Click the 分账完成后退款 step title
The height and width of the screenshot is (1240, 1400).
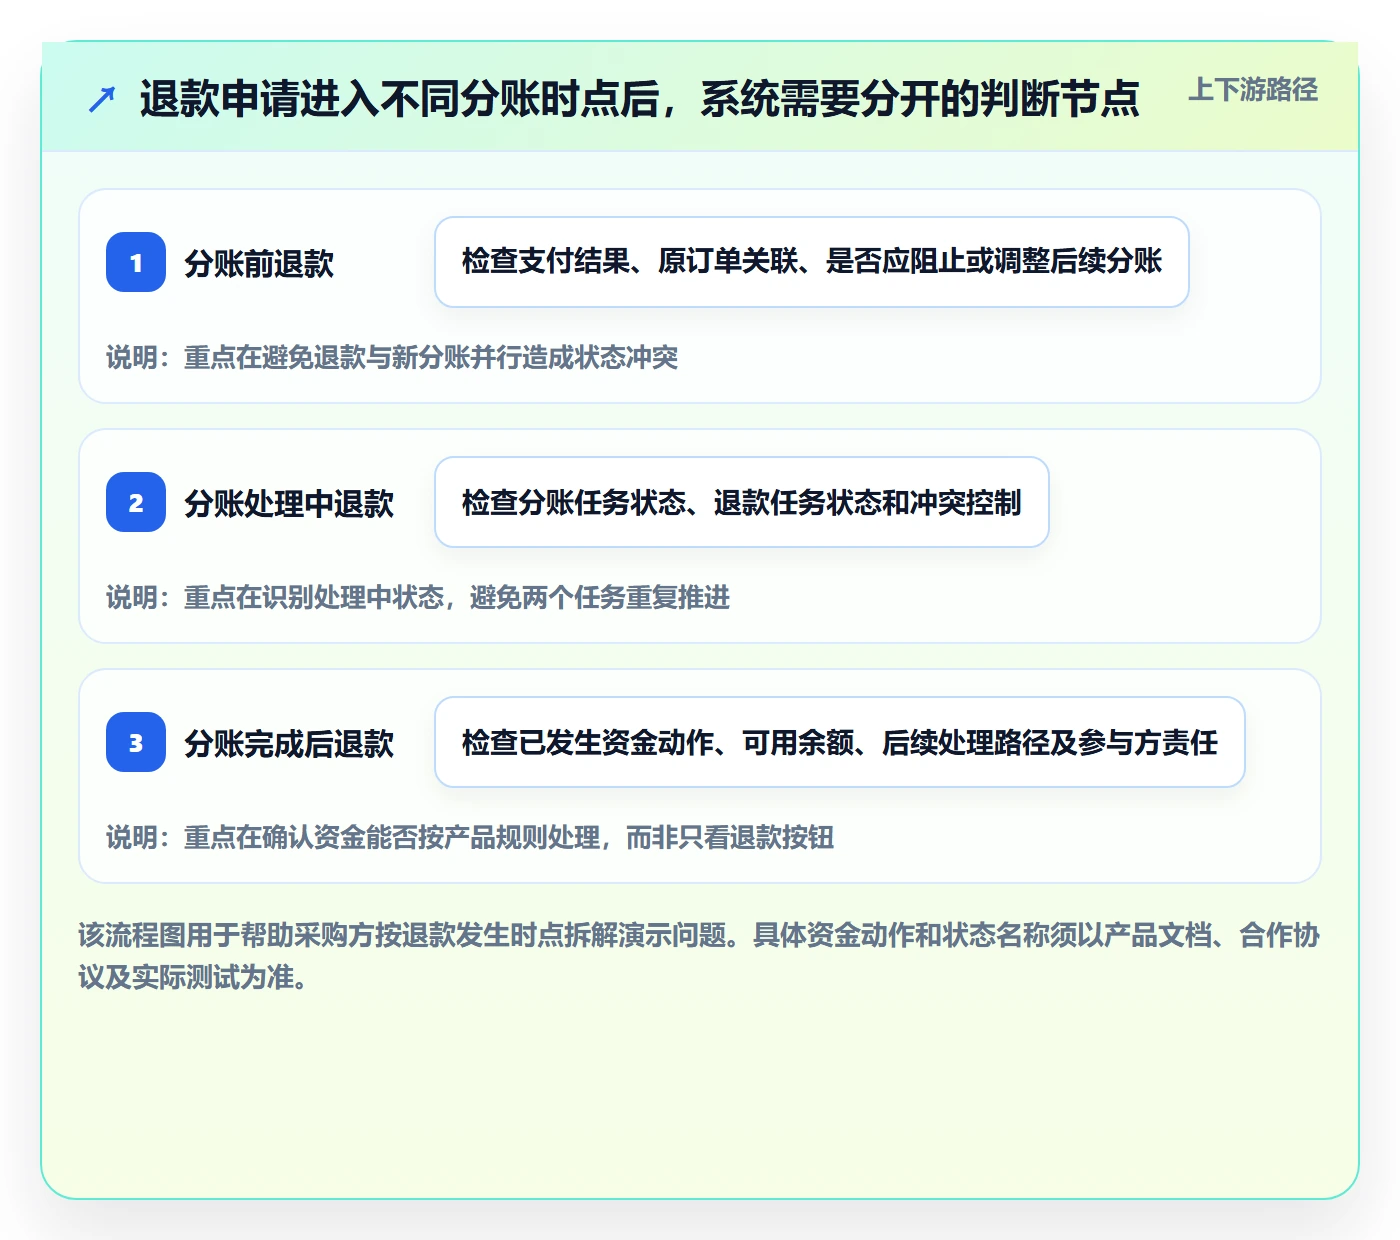pos(289,743)
